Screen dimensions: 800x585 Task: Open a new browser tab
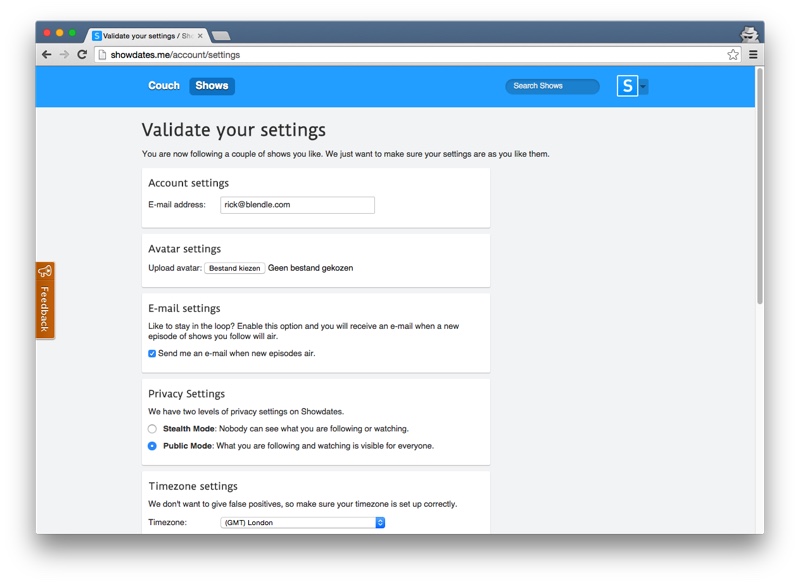coord(221,36)
